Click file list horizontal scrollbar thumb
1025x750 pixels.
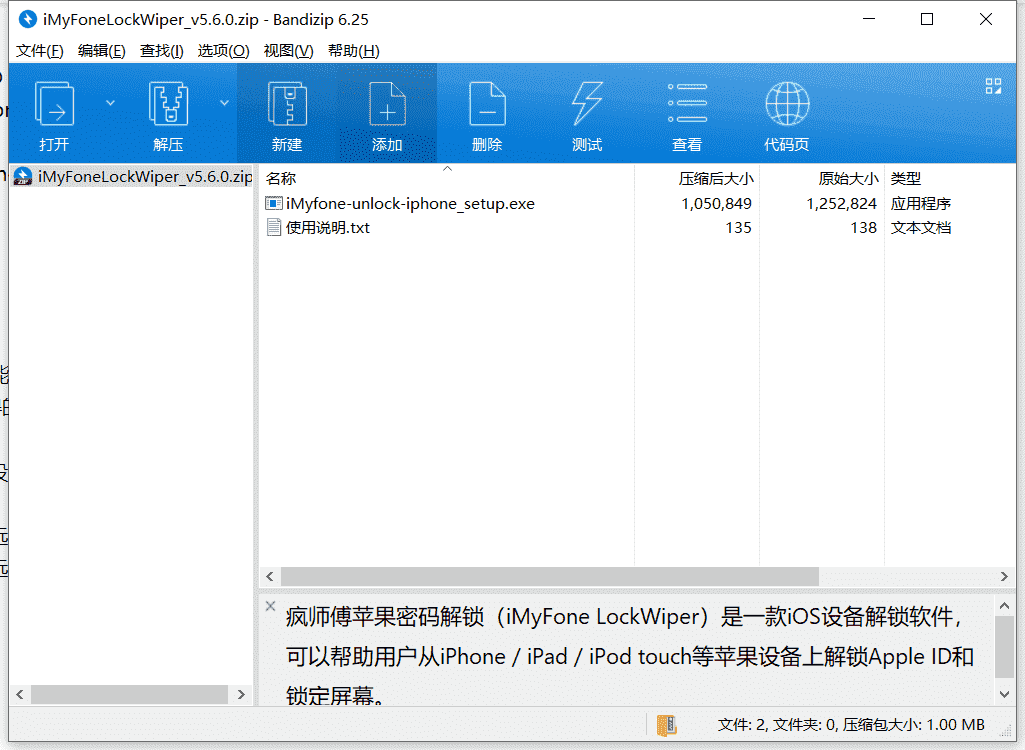point(550,576)
